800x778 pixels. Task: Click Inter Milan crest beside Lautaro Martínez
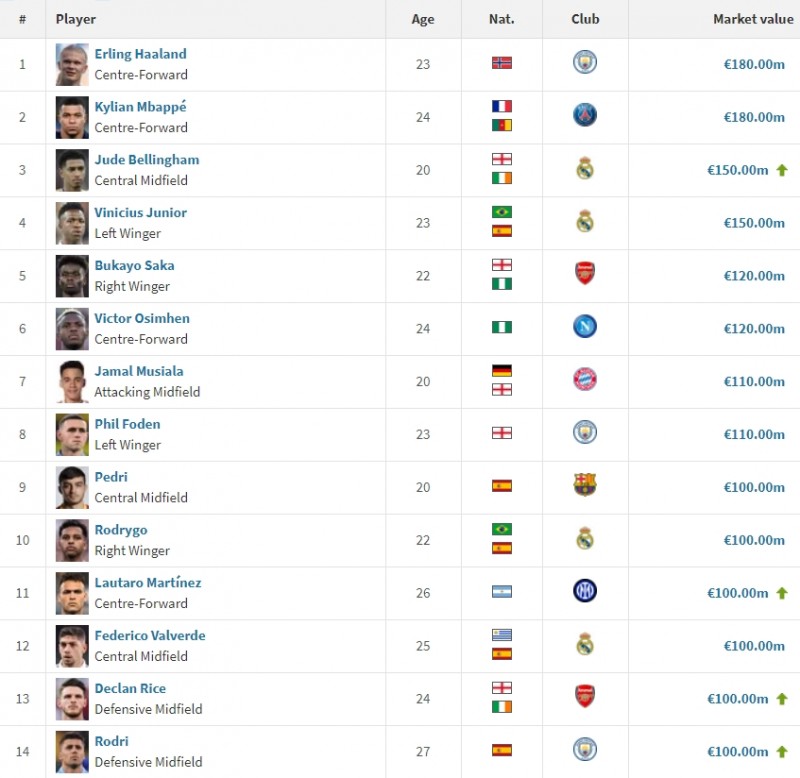(x=585, y=592)
